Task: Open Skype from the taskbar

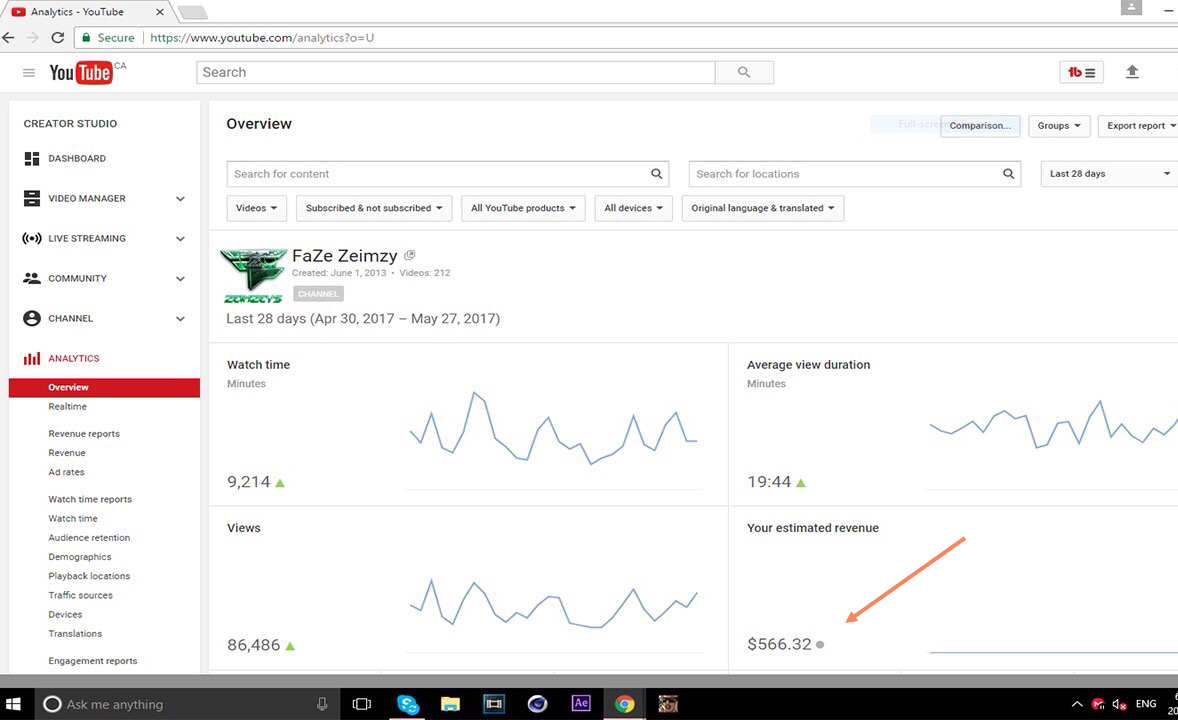Action: pos(407,704)
